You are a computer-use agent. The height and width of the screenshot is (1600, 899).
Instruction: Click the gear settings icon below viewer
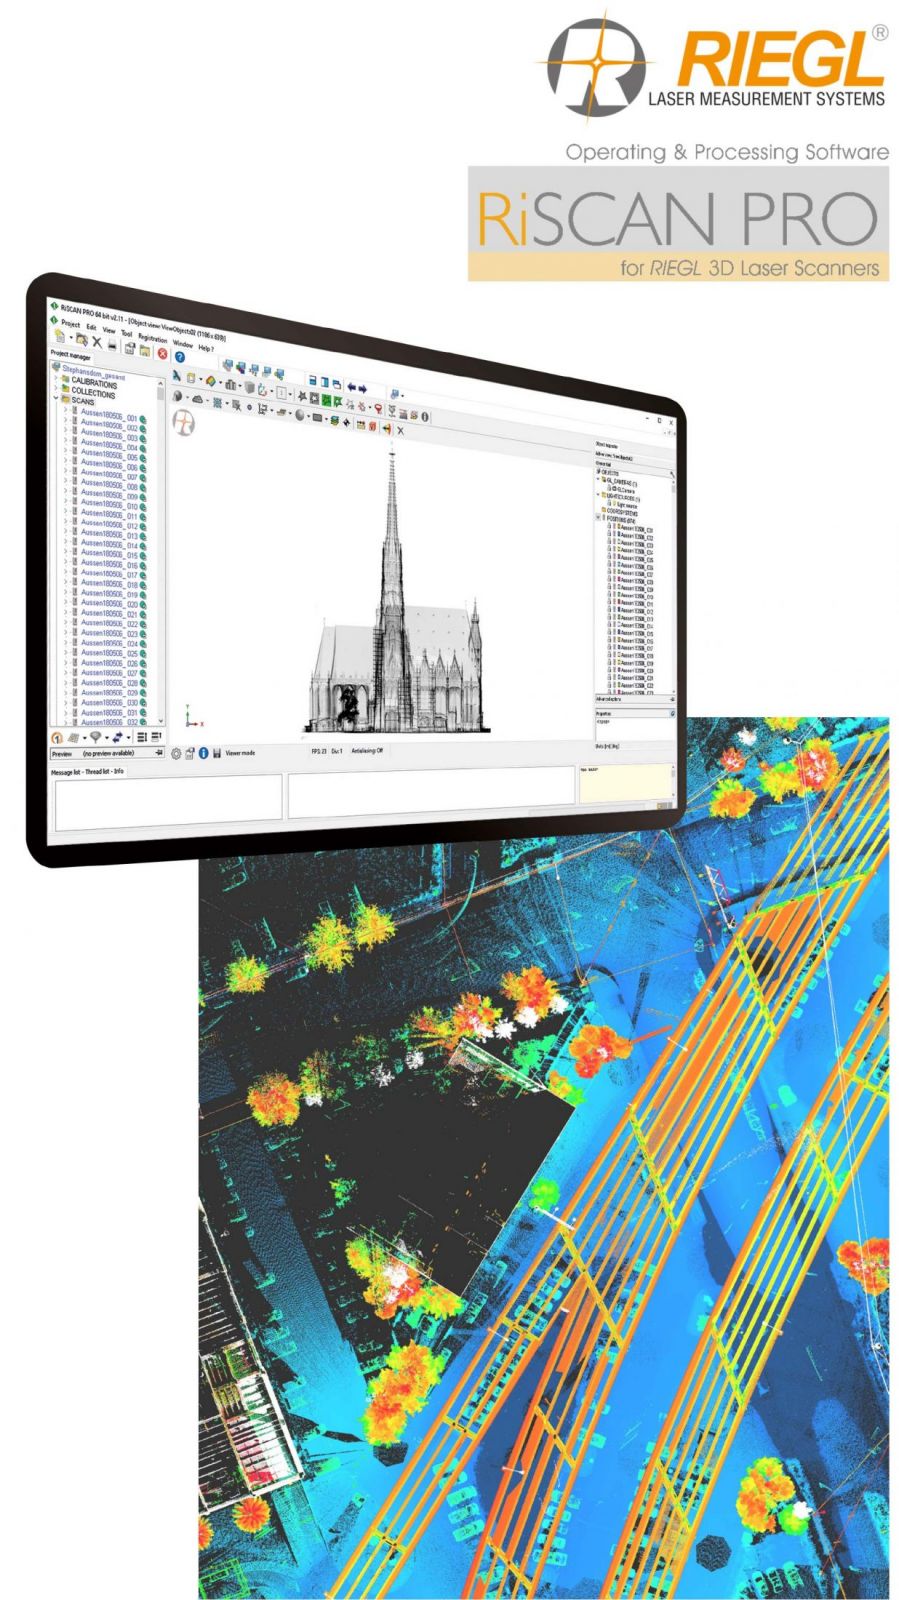click(x=176, y=753)
